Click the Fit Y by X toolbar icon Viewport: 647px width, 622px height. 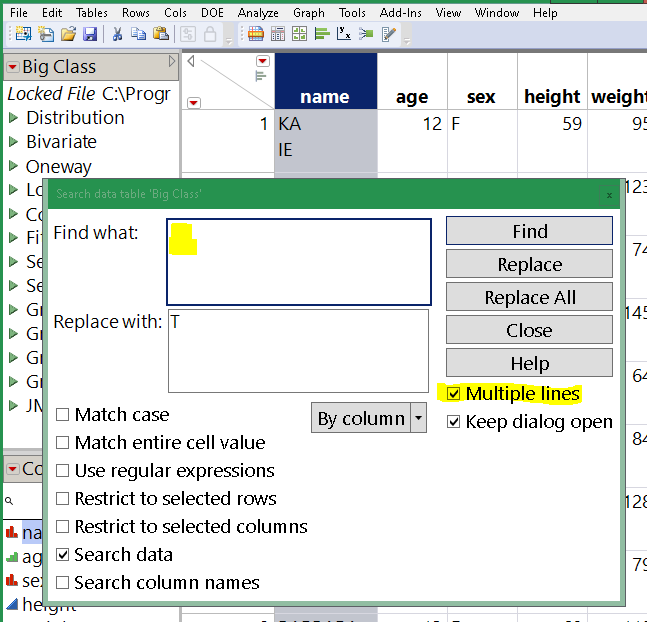(x=344, y=35)
